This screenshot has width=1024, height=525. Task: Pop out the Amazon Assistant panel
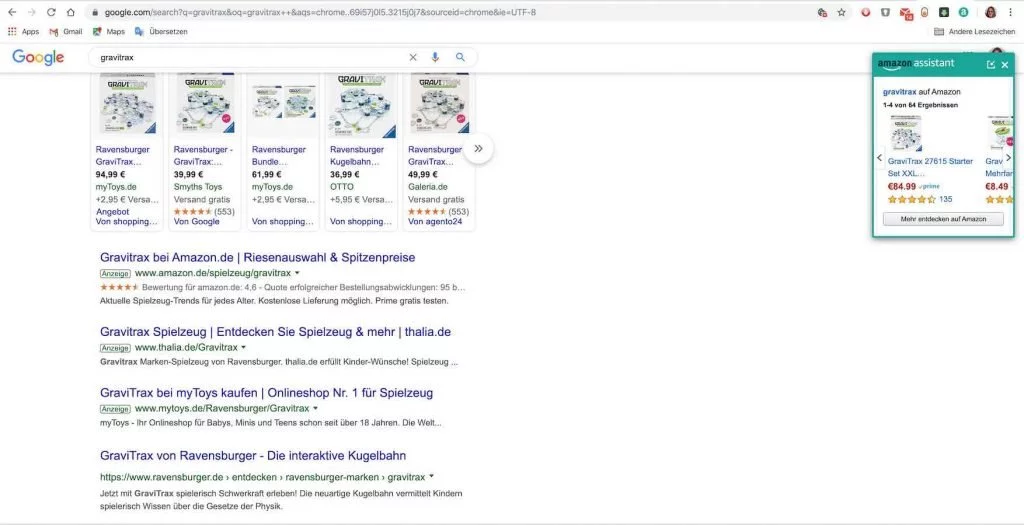[991, 64]
